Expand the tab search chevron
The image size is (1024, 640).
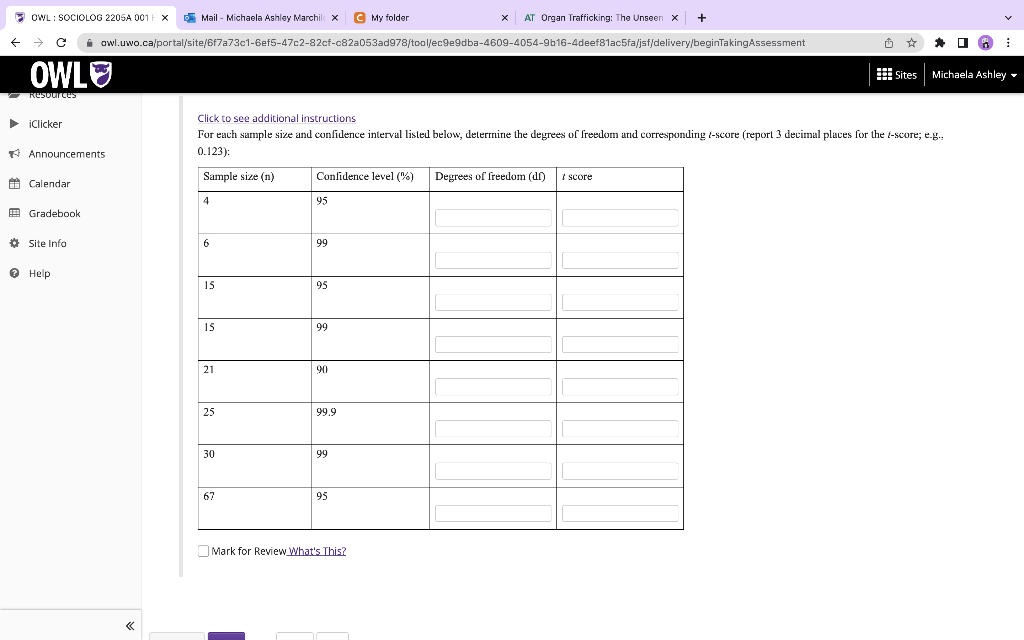[x=1008, y=18]
